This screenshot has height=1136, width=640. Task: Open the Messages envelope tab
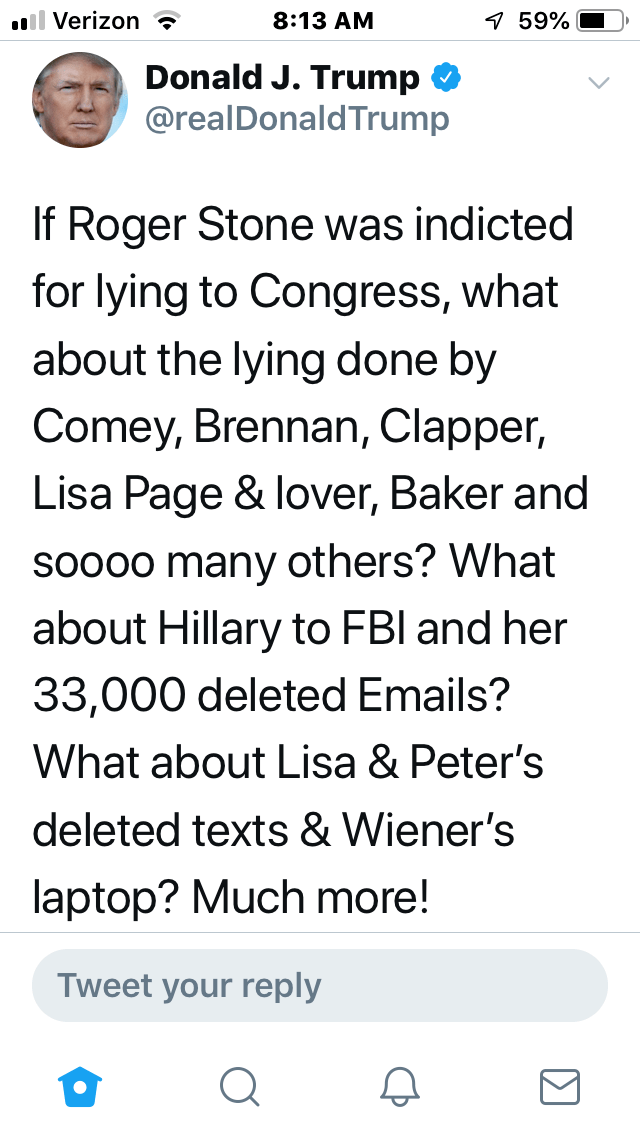pyautogui.click(x=560, y=1086)
